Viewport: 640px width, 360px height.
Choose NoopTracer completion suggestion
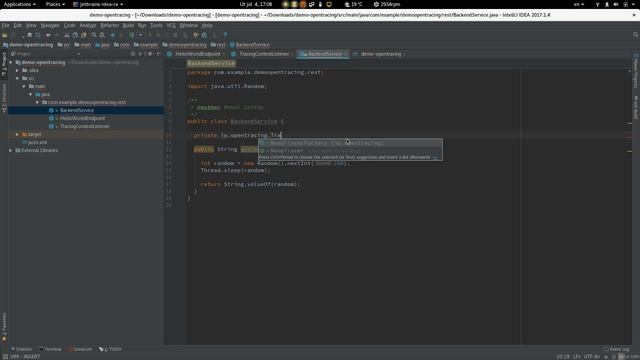(350, 151)
